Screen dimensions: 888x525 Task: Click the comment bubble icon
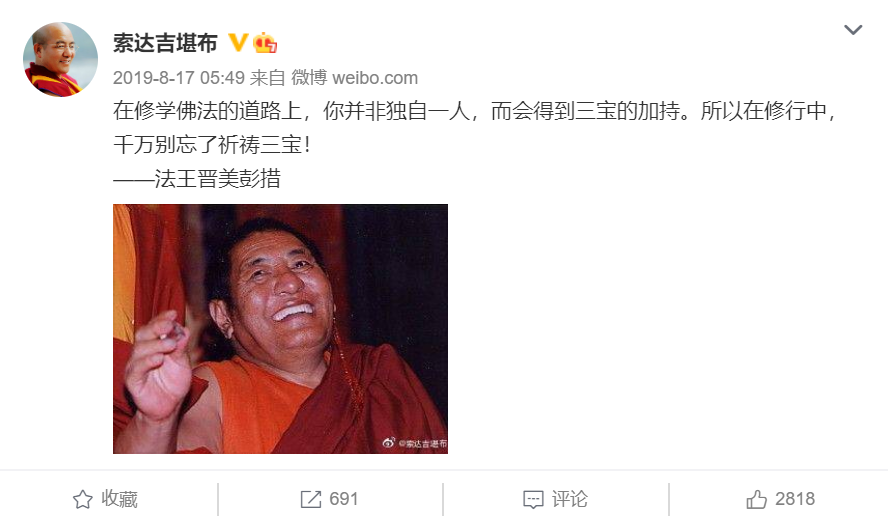point(533,499)
